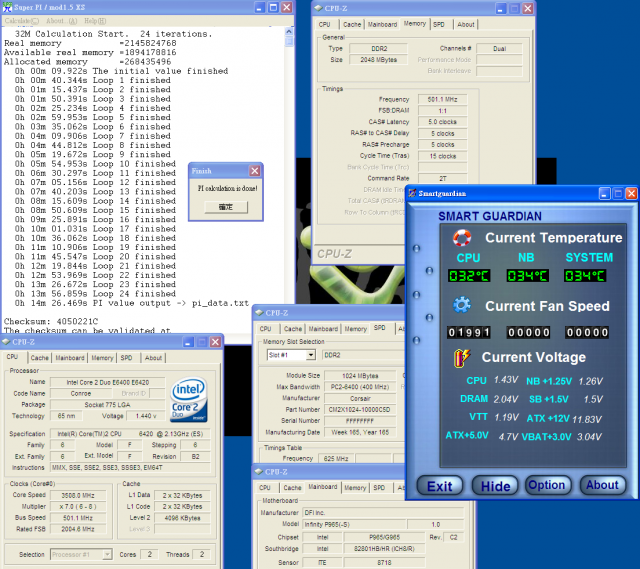Switch to SPD tab in Memory window
The image size is (640, 569).
click(439, 24)
